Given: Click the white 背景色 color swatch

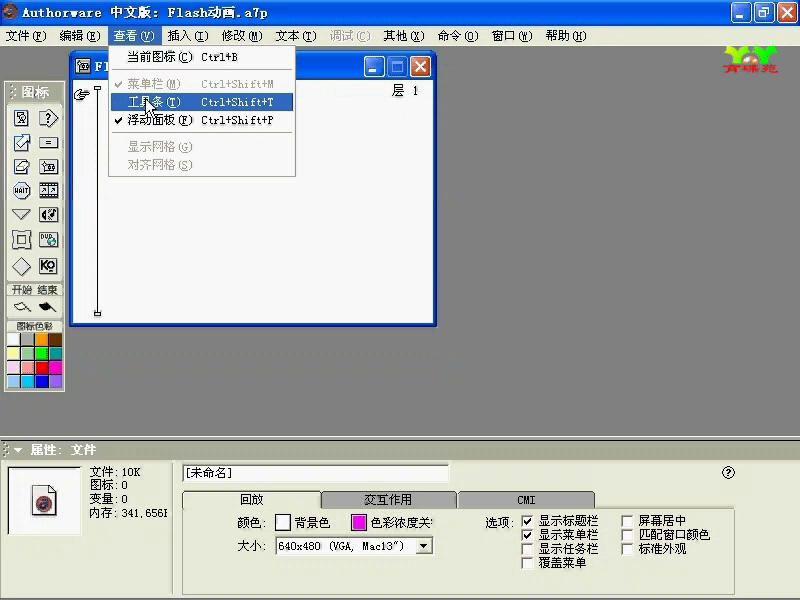Looking at the screenshot, I should pos(283,522).
